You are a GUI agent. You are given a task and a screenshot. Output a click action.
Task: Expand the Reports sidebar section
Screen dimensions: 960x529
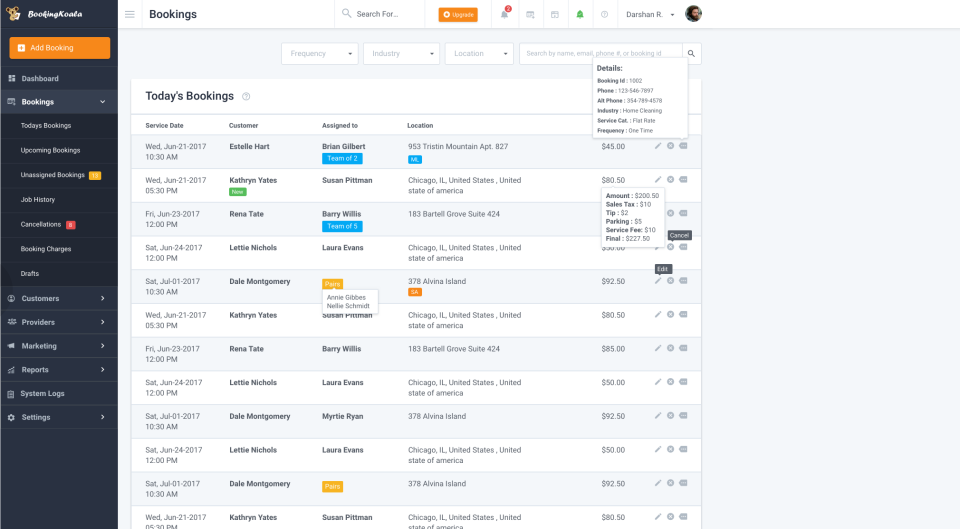58,370
